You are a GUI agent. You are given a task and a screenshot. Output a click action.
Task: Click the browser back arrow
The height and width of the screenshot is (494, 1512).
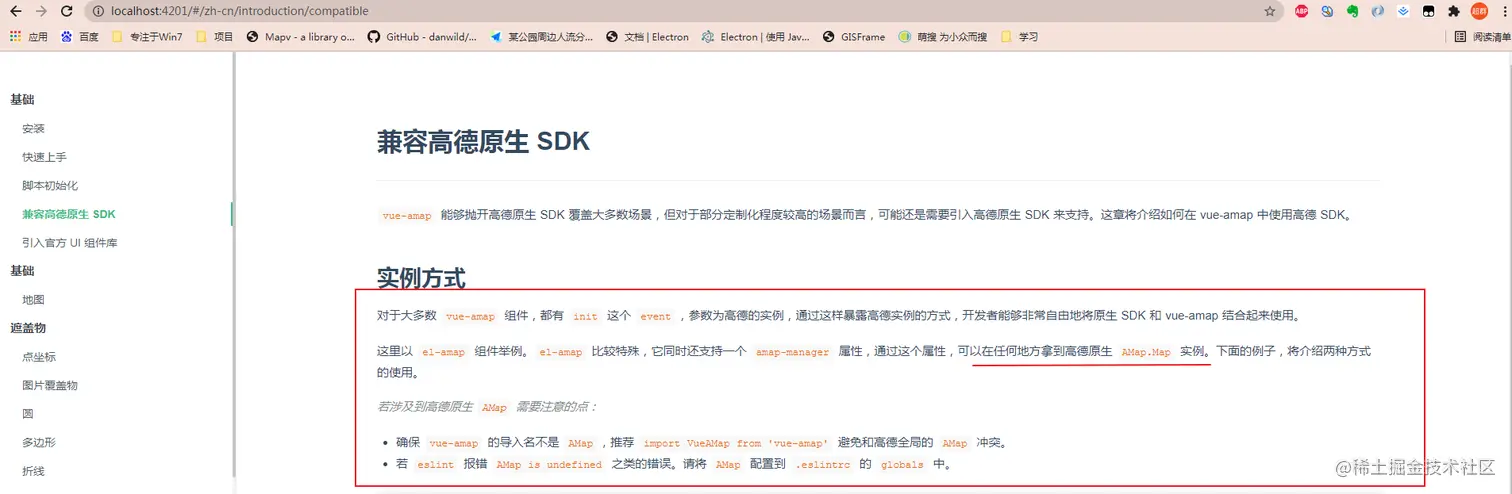pos(16,11)
